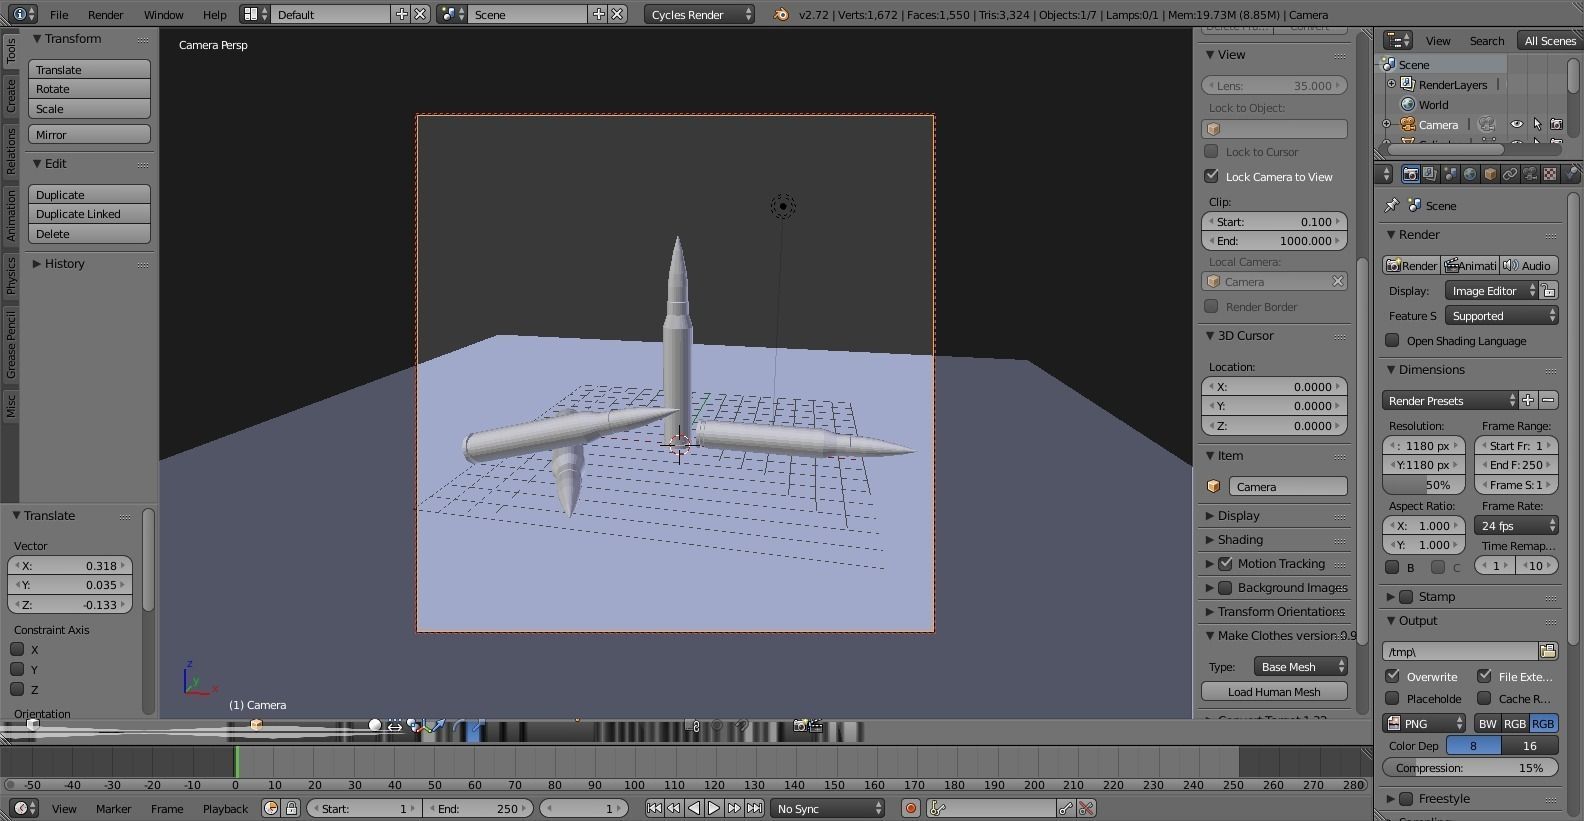Click the Render properties camera tab icon
The image size is (1584, 821).
tap(1410, 174)
